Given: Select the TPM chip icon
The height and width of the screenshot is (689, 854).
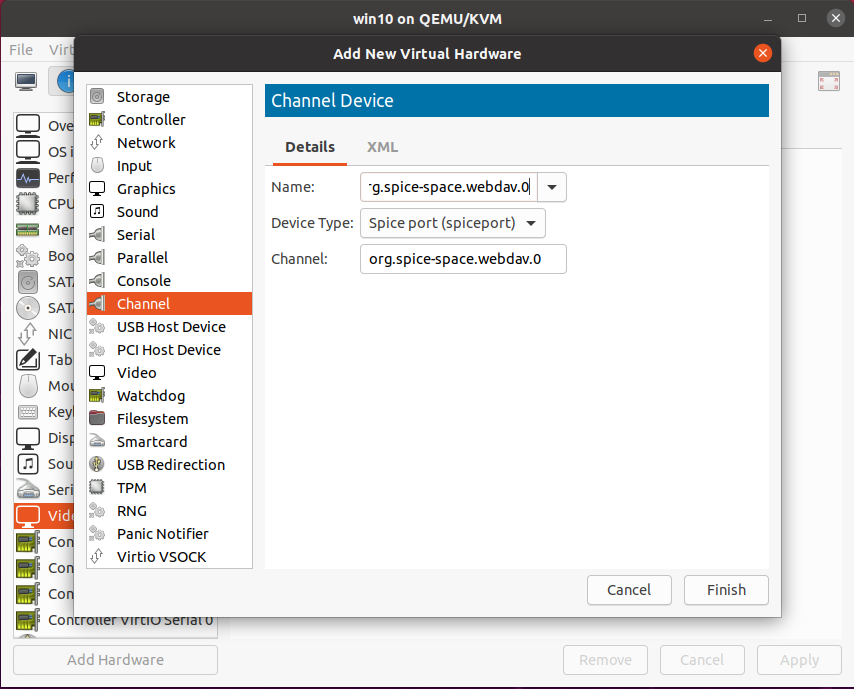Looking at the screenshot, I should pos(97,487).
